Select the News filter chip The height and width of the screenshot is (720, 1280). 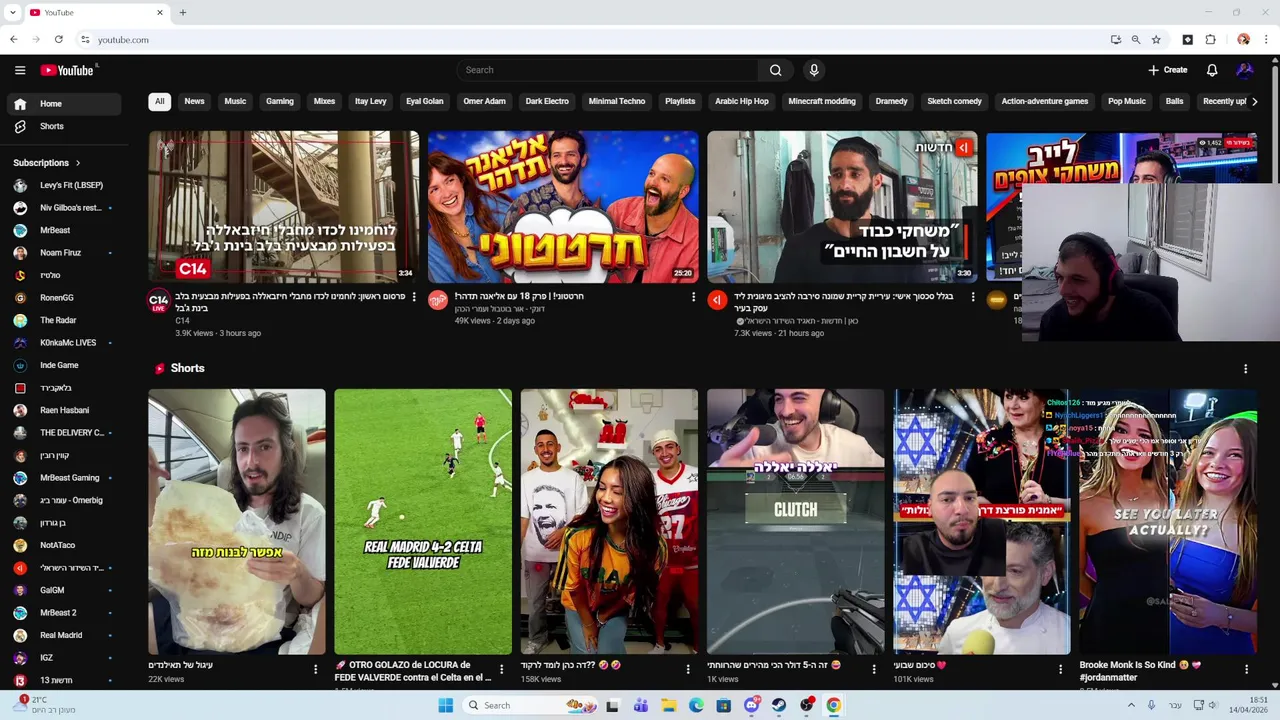click(194, 101)
